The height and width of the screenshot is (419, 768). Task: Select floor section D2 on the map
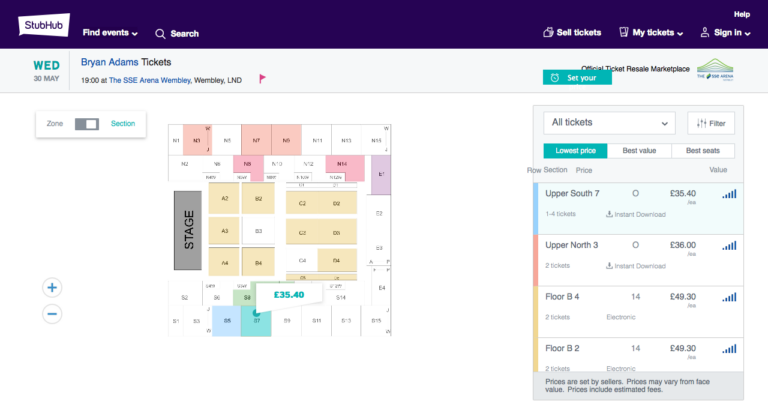tap(337, 203)
